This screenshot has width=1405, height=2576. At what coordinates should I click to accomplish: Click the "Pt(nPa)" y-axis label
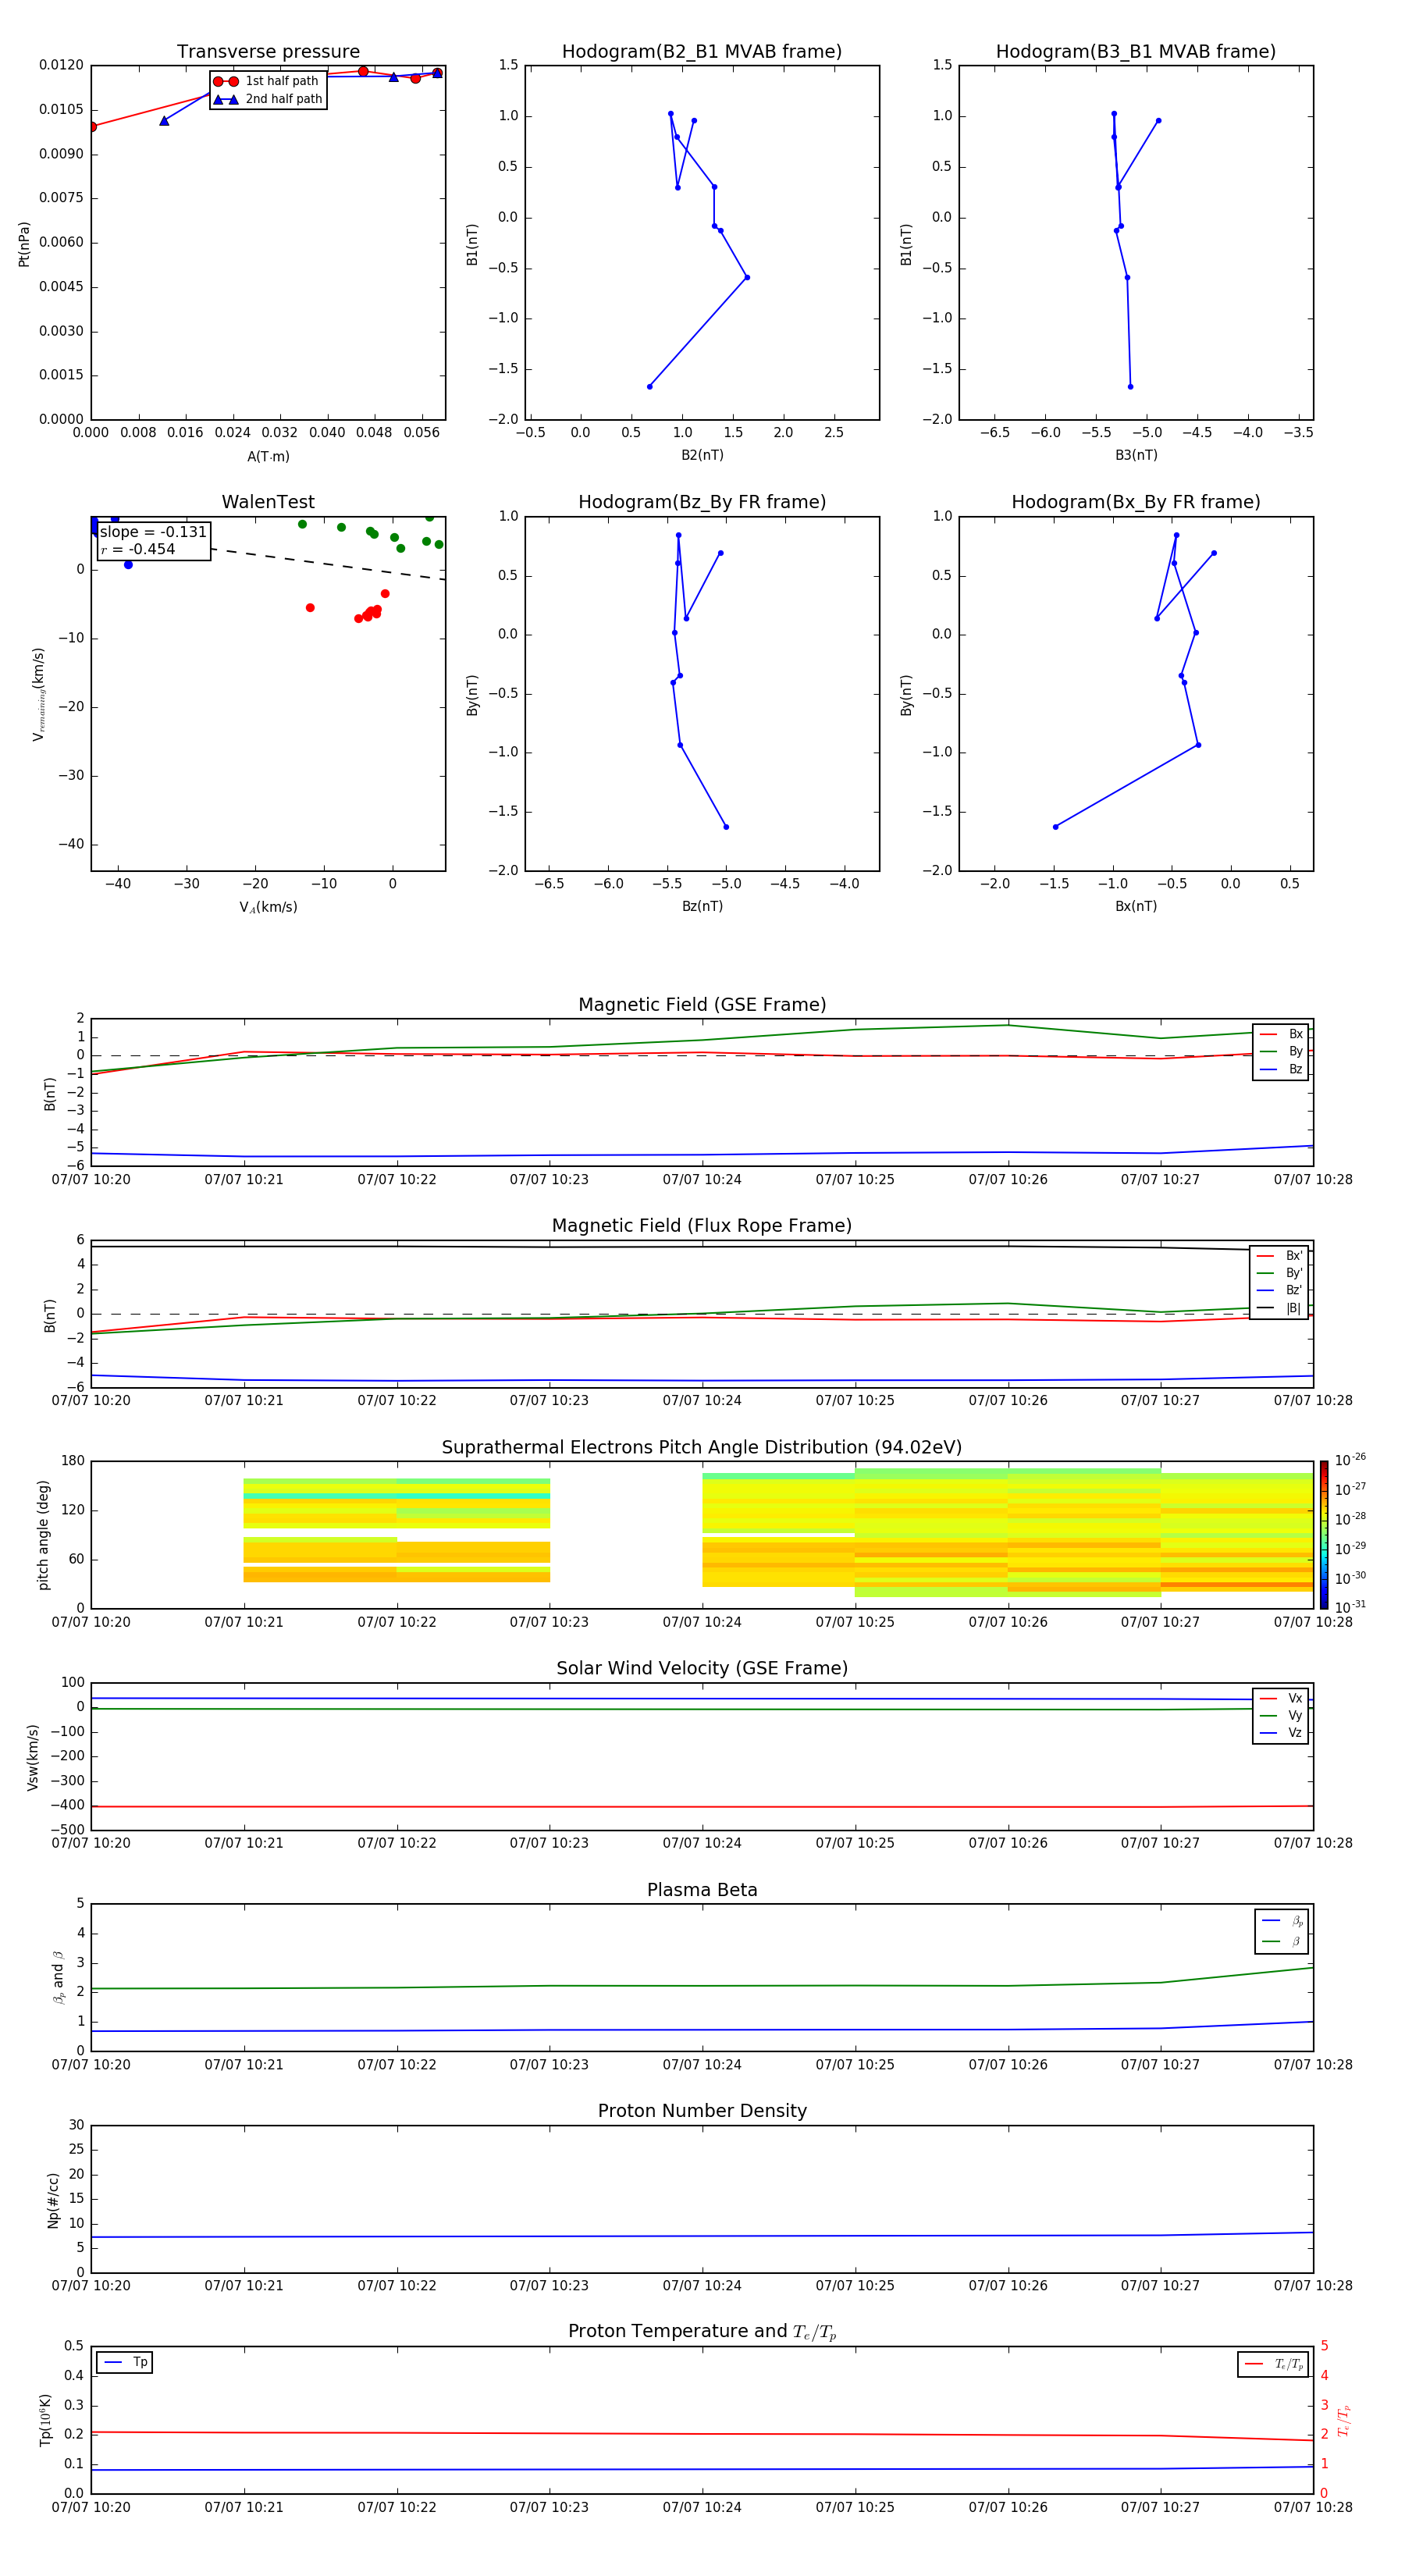(24, 244)
